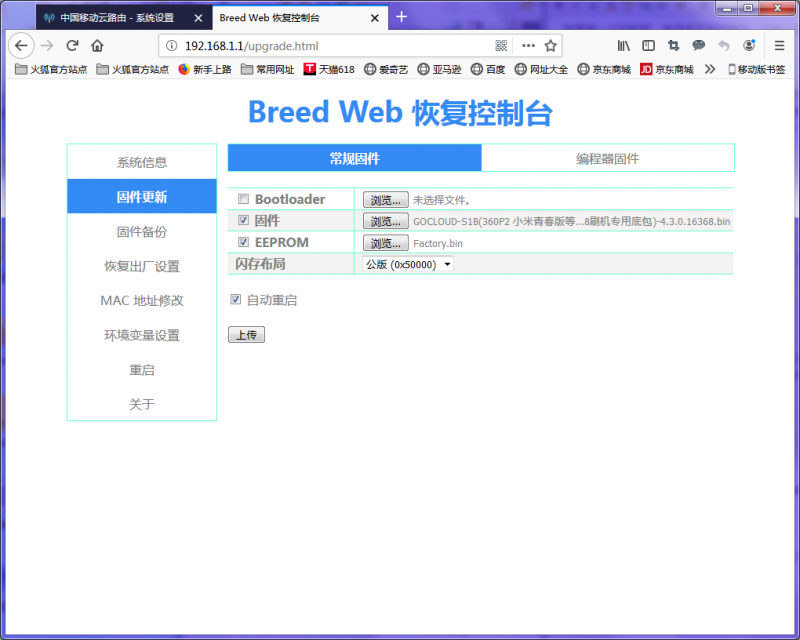The height and width of the screenshot is (640, 800).
Task: Select 固件更新 in the sidebar
Action: [x=142, y=196]
